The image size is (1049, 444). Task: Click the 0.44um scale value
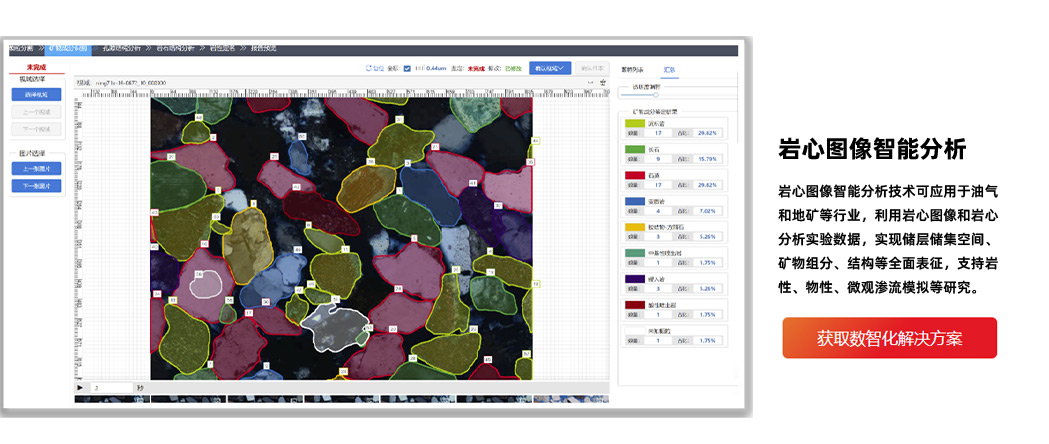click(x=436, y=68)
